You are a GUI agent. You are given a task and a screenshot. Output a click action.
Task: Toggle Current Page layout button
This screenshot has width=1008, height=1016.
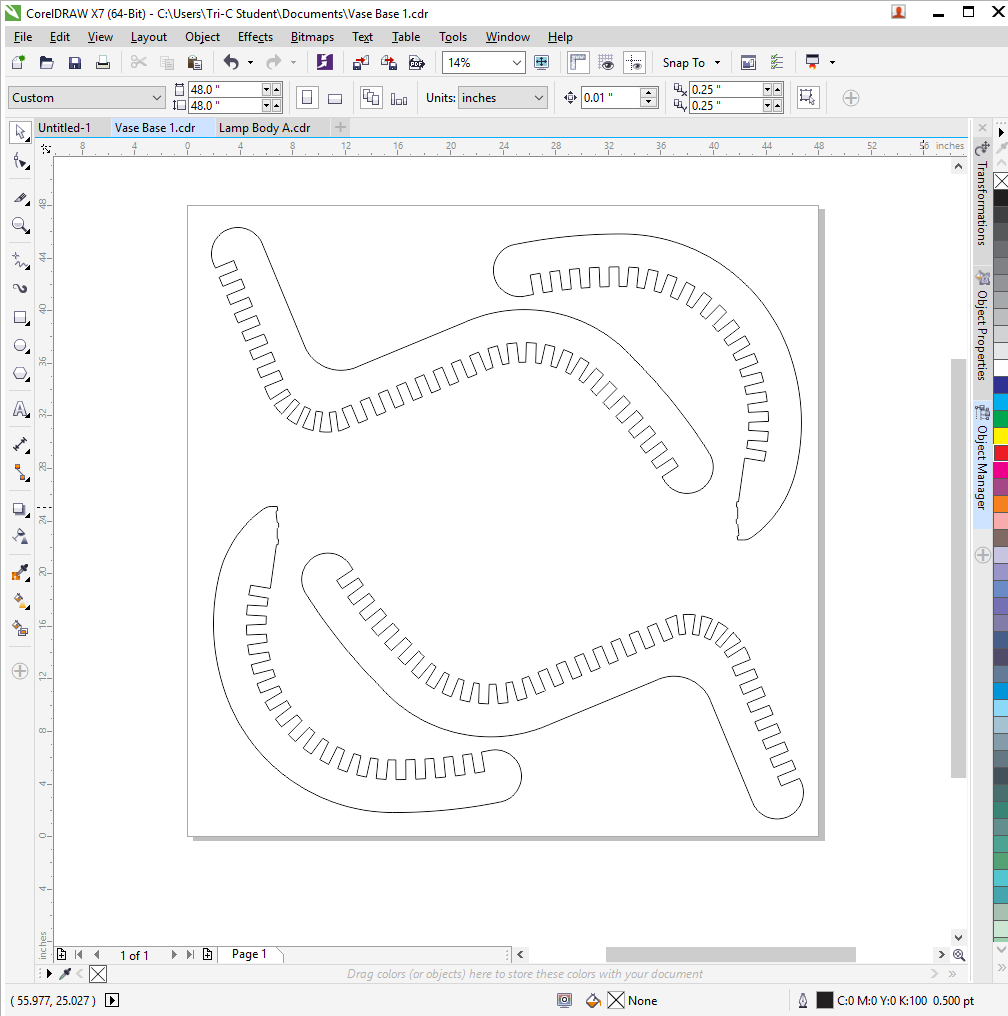click(399, 98)
